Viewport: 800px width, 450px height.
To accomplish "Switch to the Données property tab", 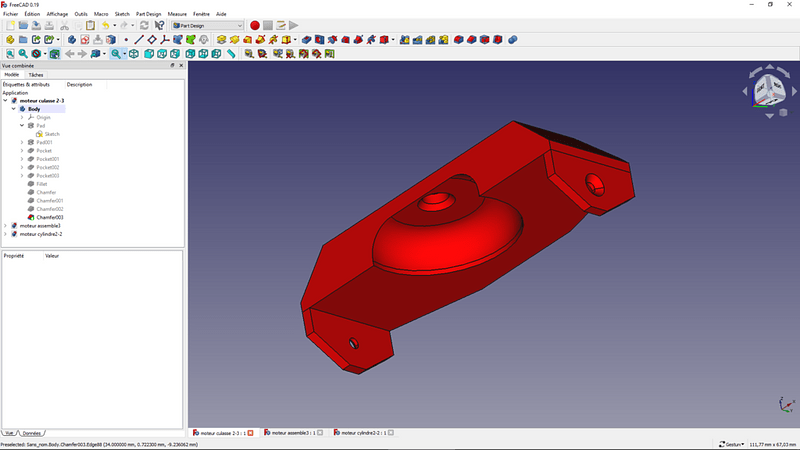I will (x=32, y=433).
